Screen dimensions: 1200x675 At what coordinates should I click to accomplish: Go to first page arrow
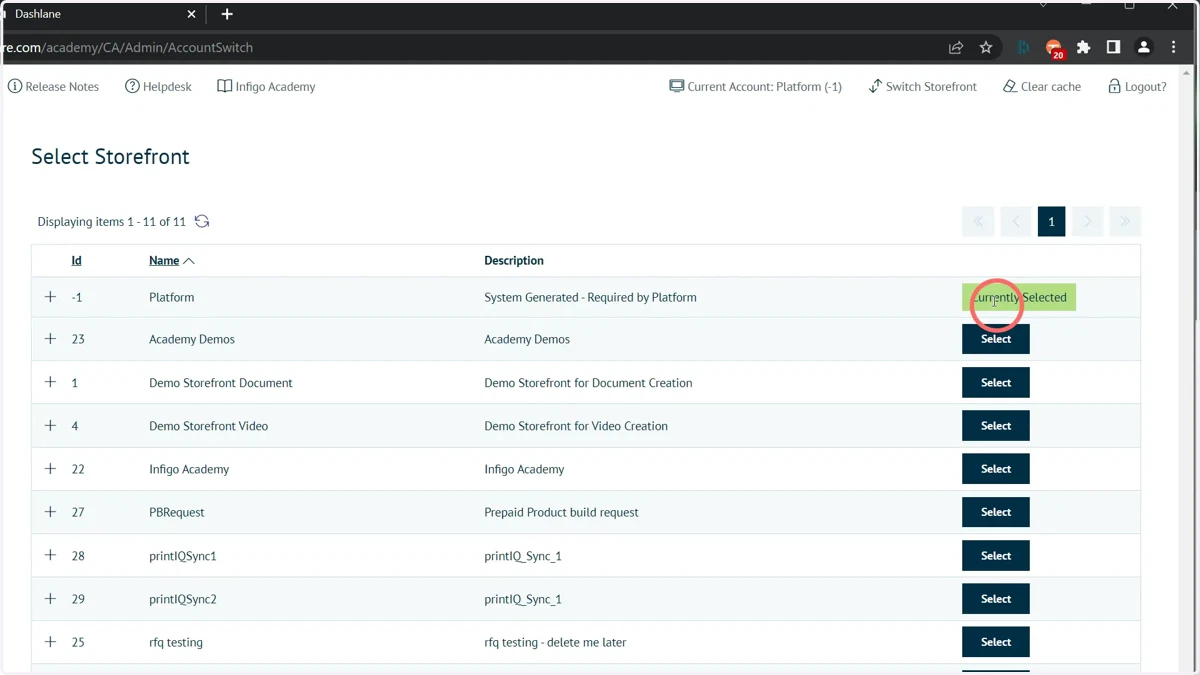coord(978,221)
